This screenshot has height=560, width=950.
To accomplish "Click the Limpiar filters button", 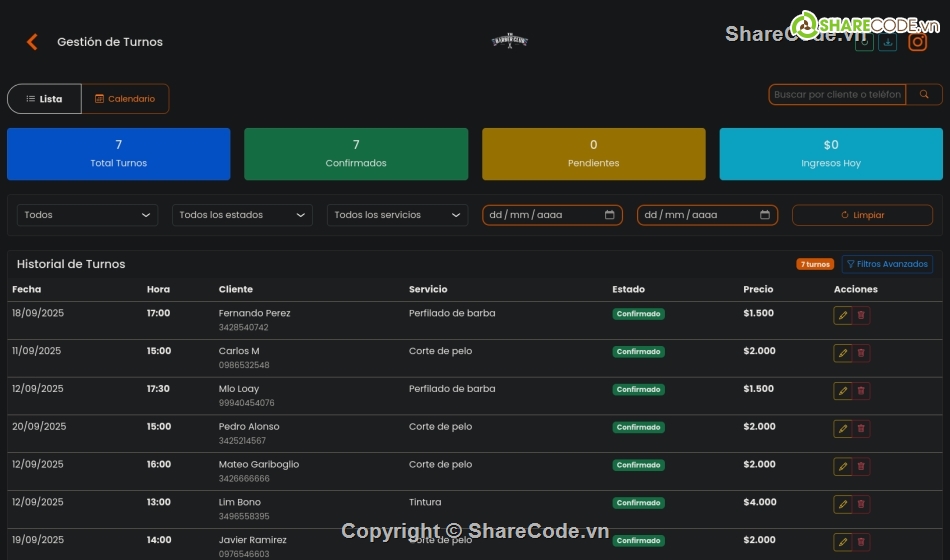I will coord(862,215).
